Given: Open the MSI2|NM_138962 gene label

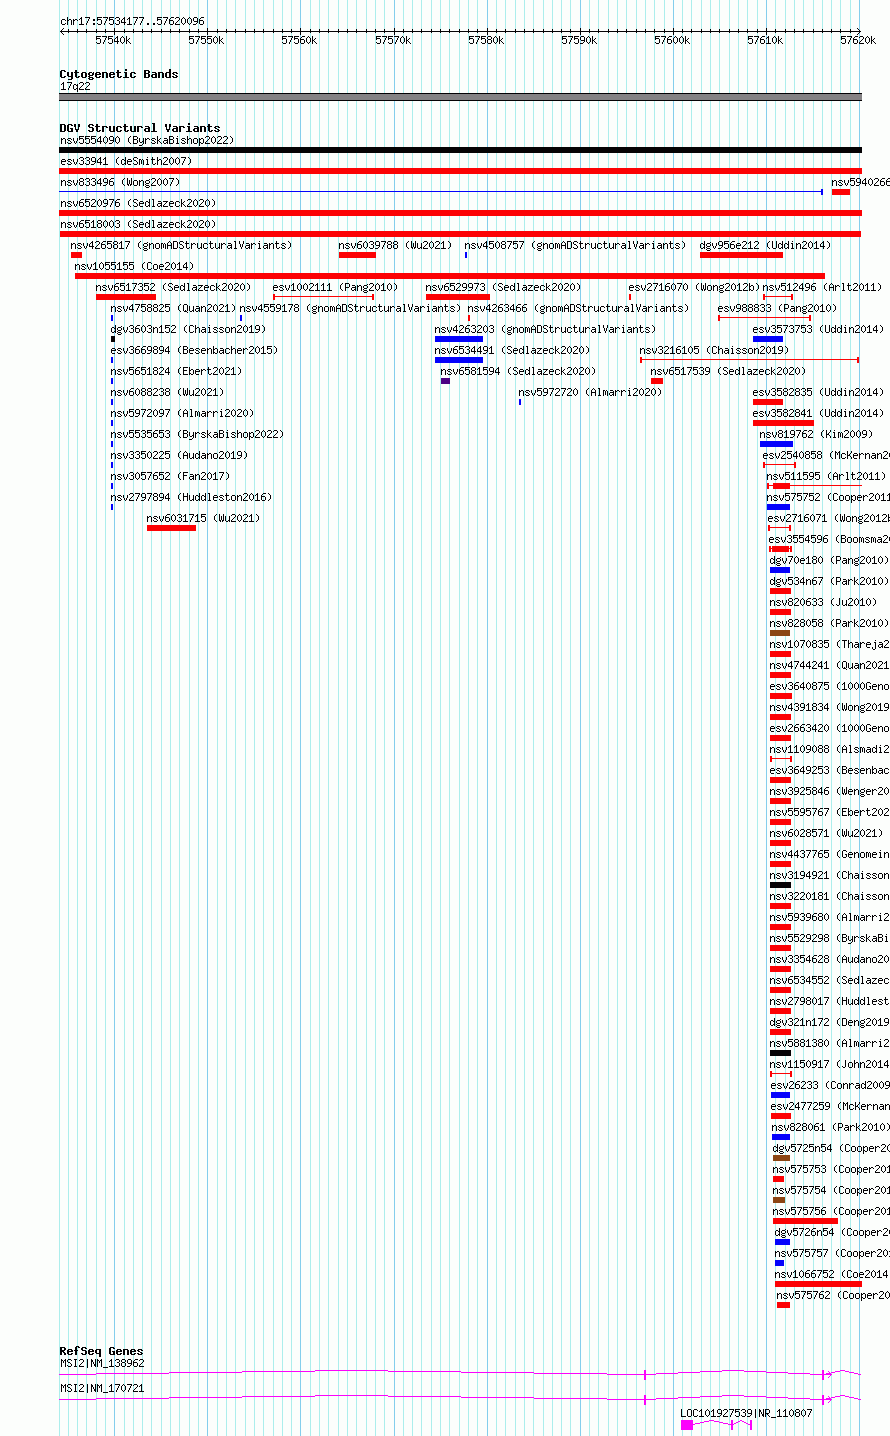Looking at the screenshot, I should pos(102,1363).
